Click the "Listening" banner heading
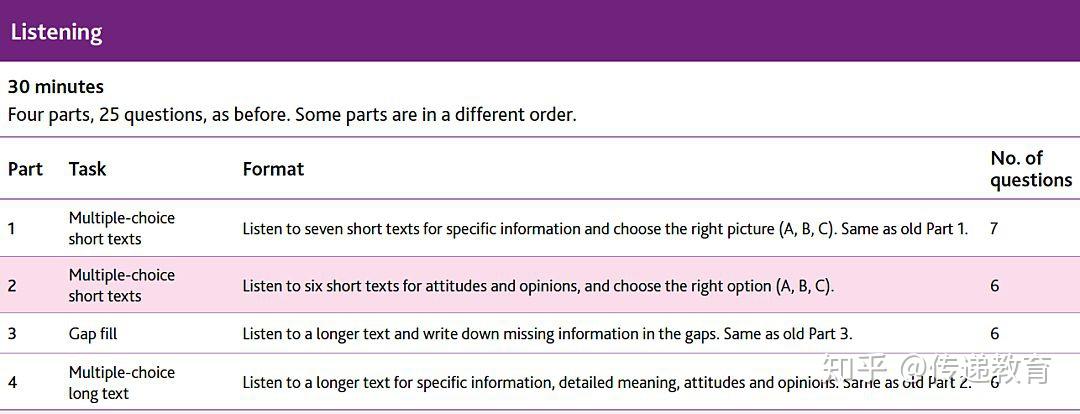 coord(57,32)
